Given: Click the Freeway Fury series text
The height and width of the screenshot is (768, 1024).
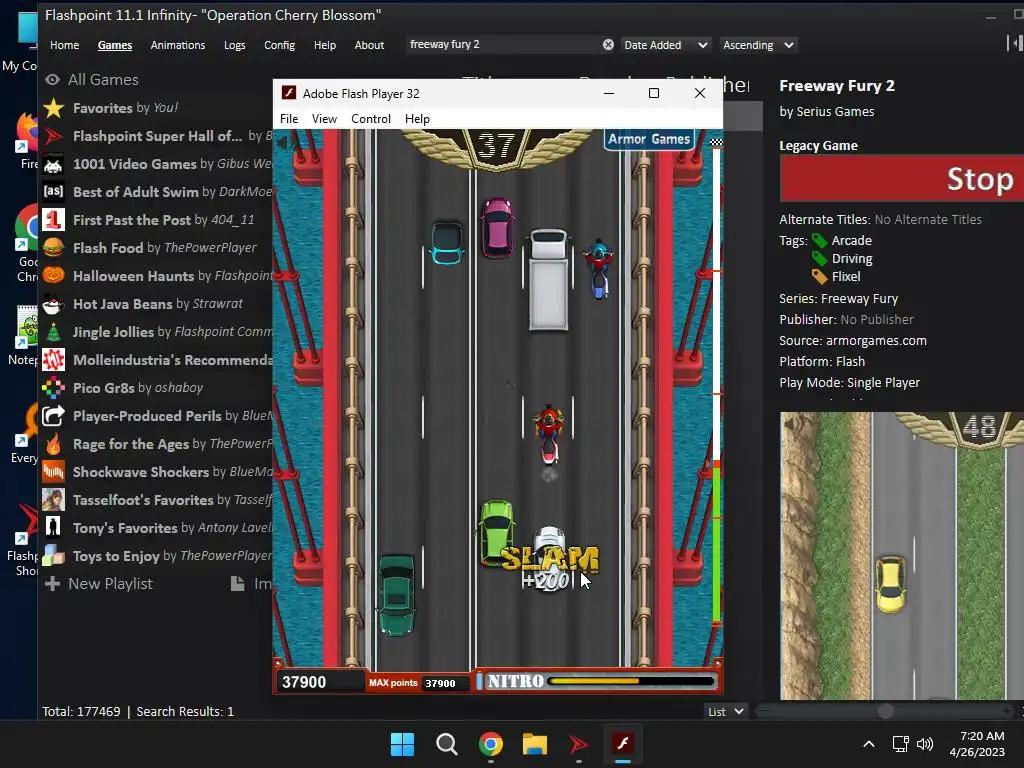Looking at the screenshot, I should 859,298.
